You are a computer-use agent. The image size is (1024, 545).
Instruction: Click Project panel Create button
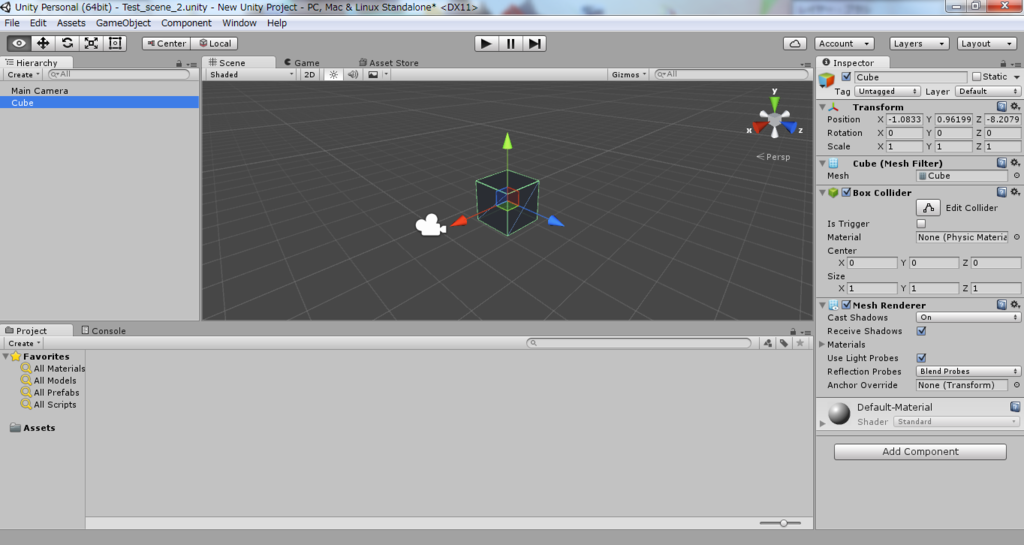point(24,343)
